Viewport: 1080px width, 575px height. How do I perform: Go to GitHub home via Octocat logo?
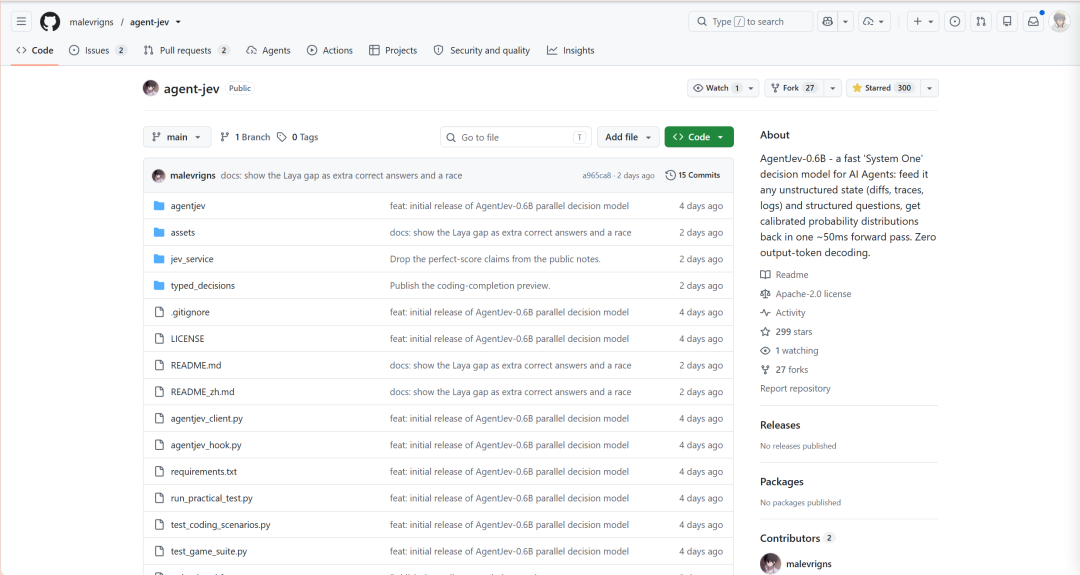[50, 21]
